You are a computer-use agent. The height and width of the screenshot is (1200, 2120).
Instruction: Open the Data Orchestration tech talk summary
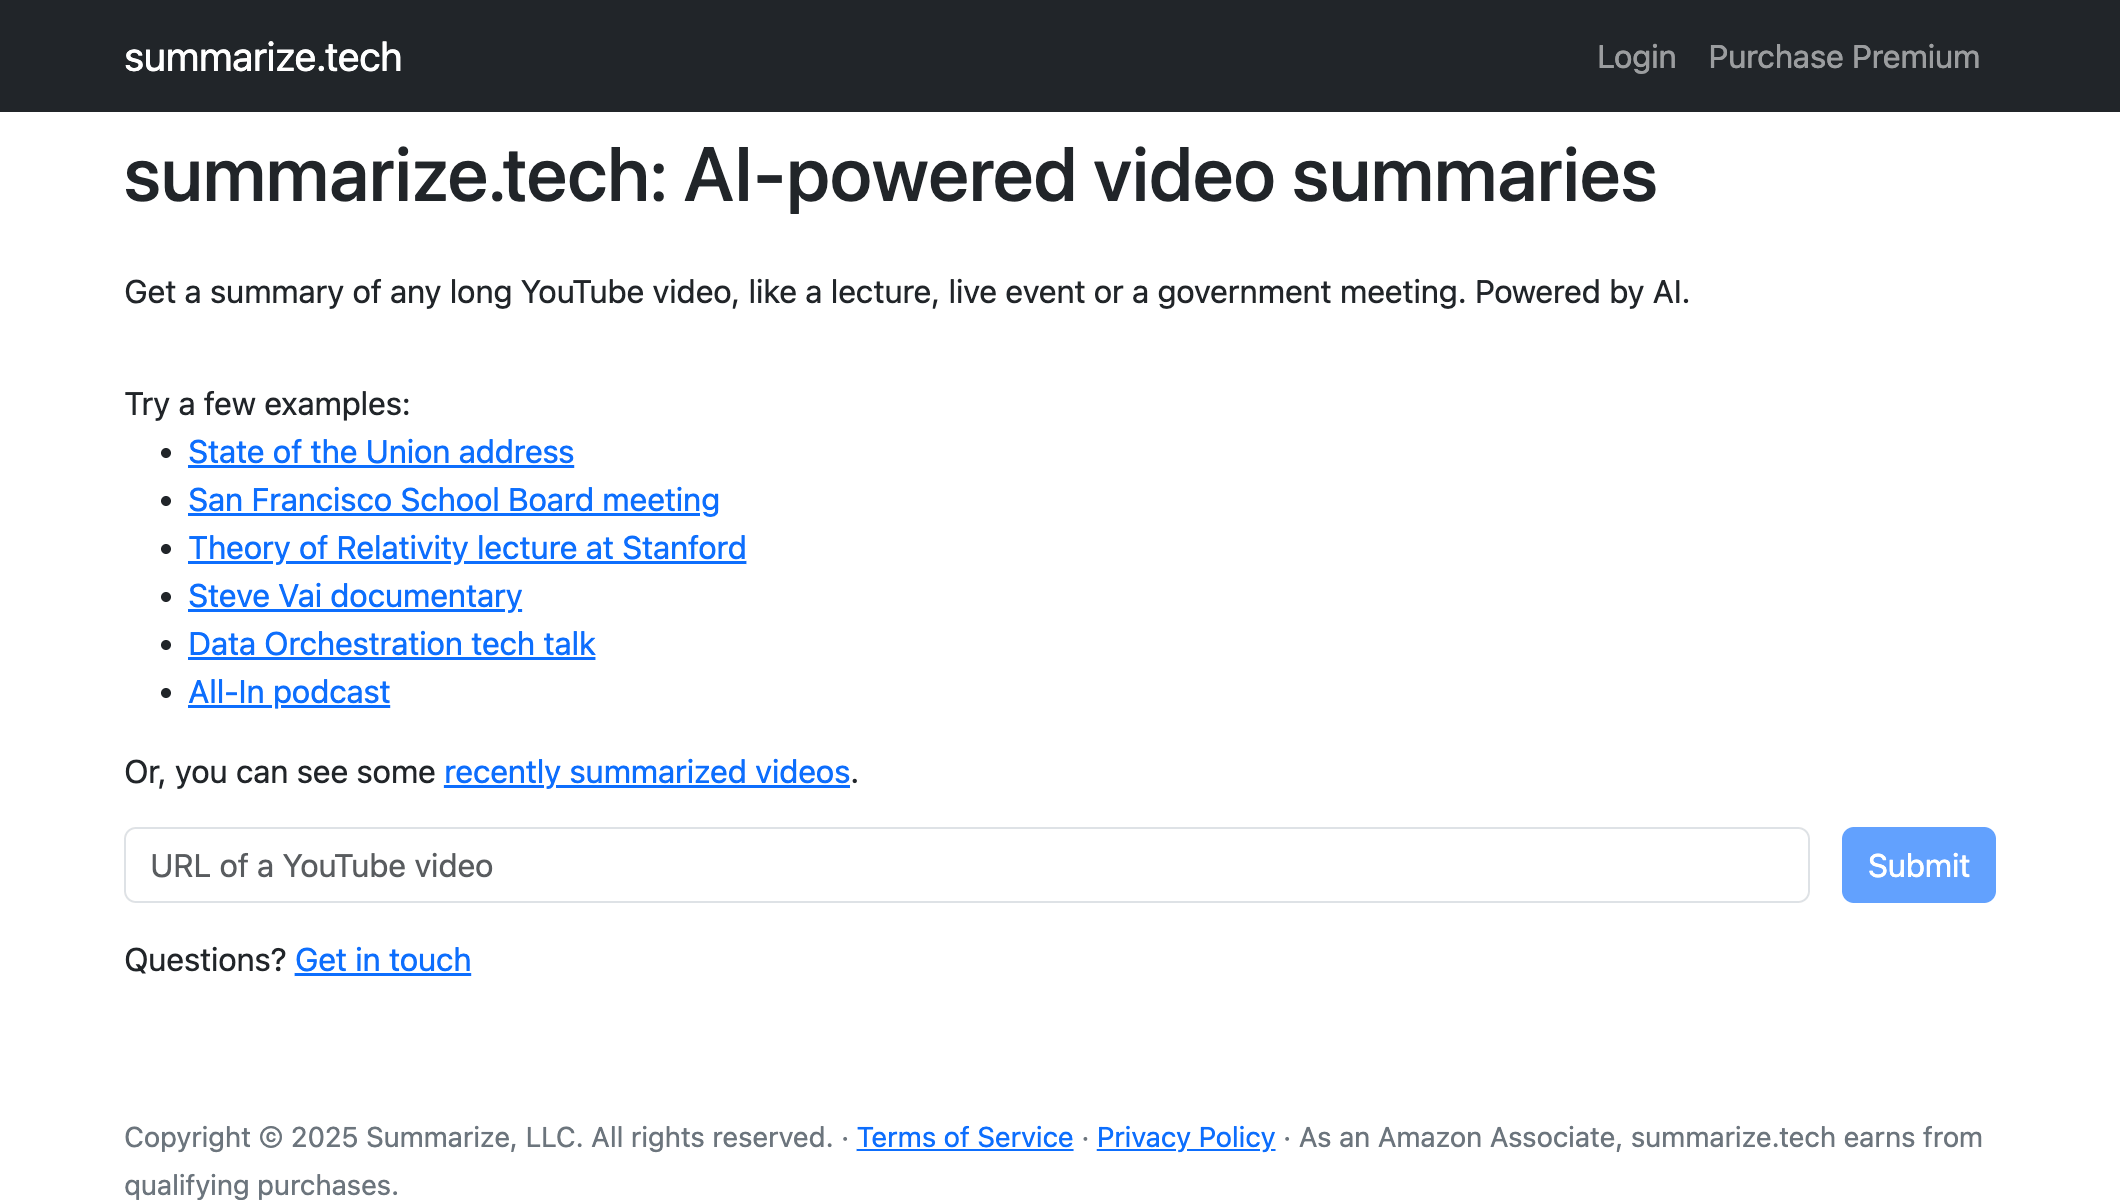pyautogui.click(x=391, y=644)
